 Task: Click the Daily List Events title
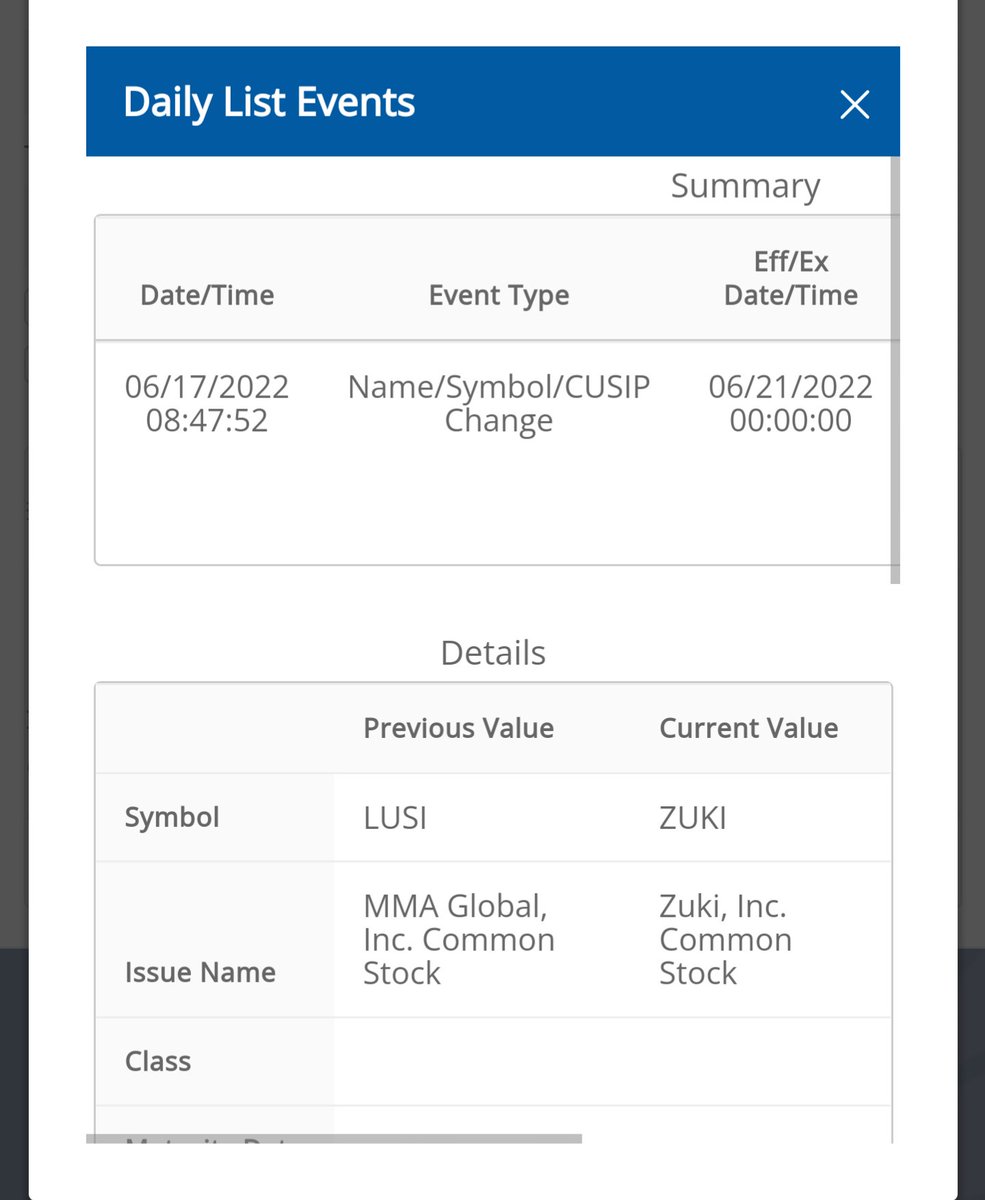269,102
